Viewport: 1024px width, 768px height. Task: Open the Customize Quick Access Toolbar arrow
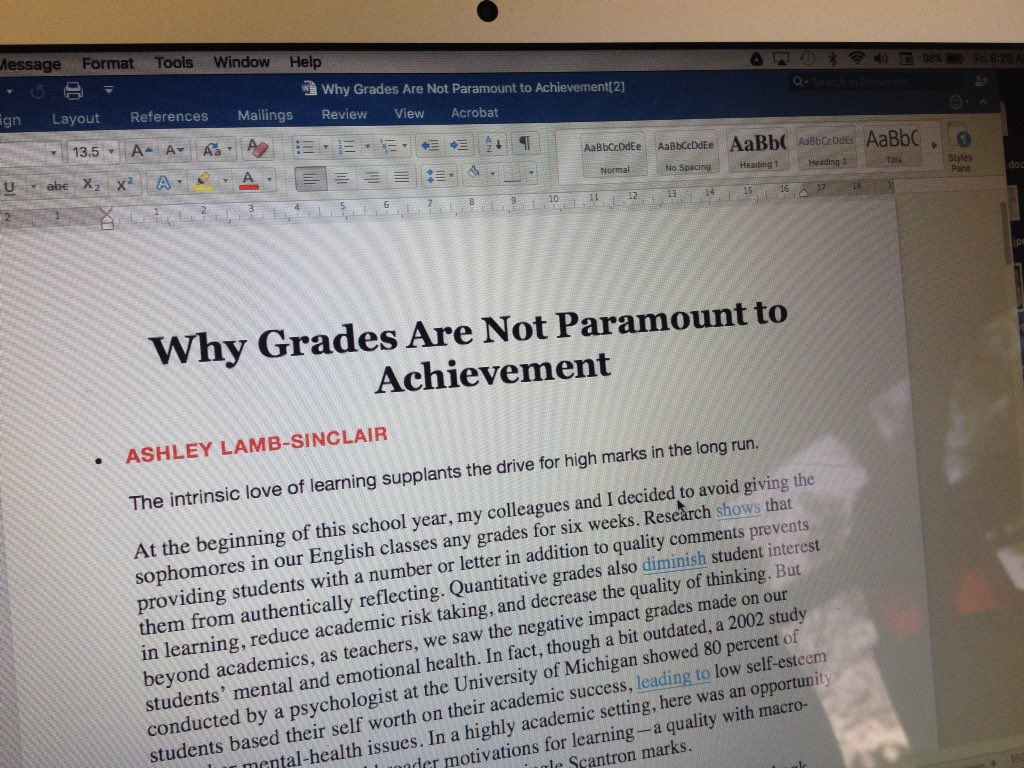pos(108,89)
